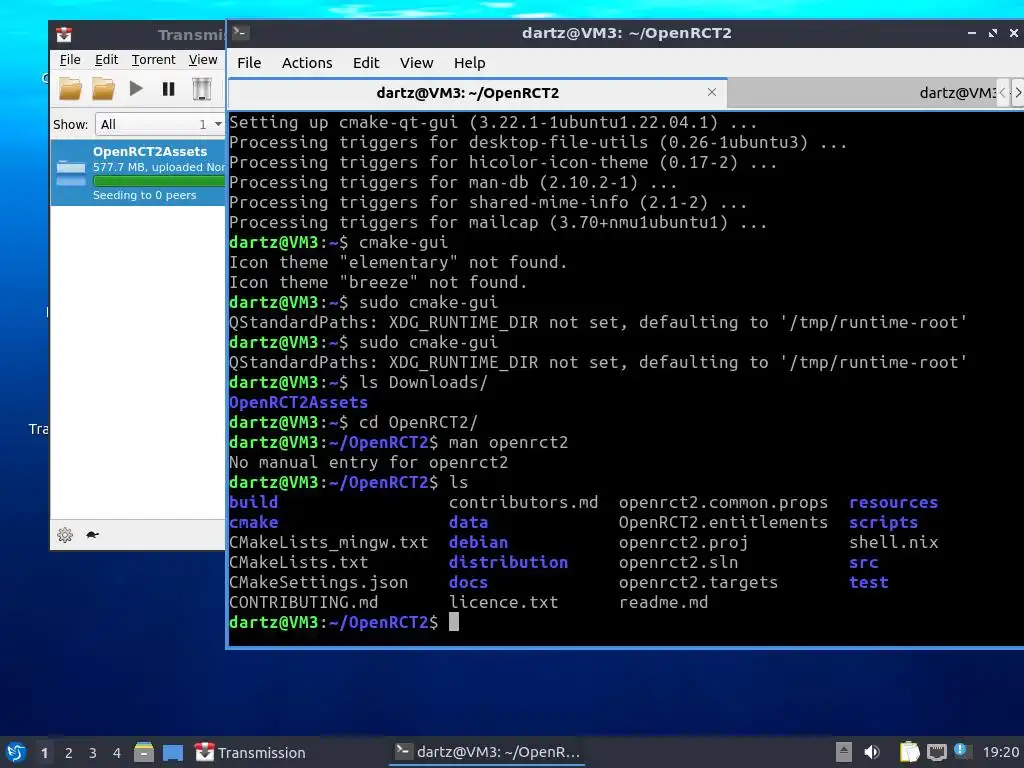The image size is (1024, 768).
Task: Click 'resources' directory in terminal listing
Action: [893, 502]
